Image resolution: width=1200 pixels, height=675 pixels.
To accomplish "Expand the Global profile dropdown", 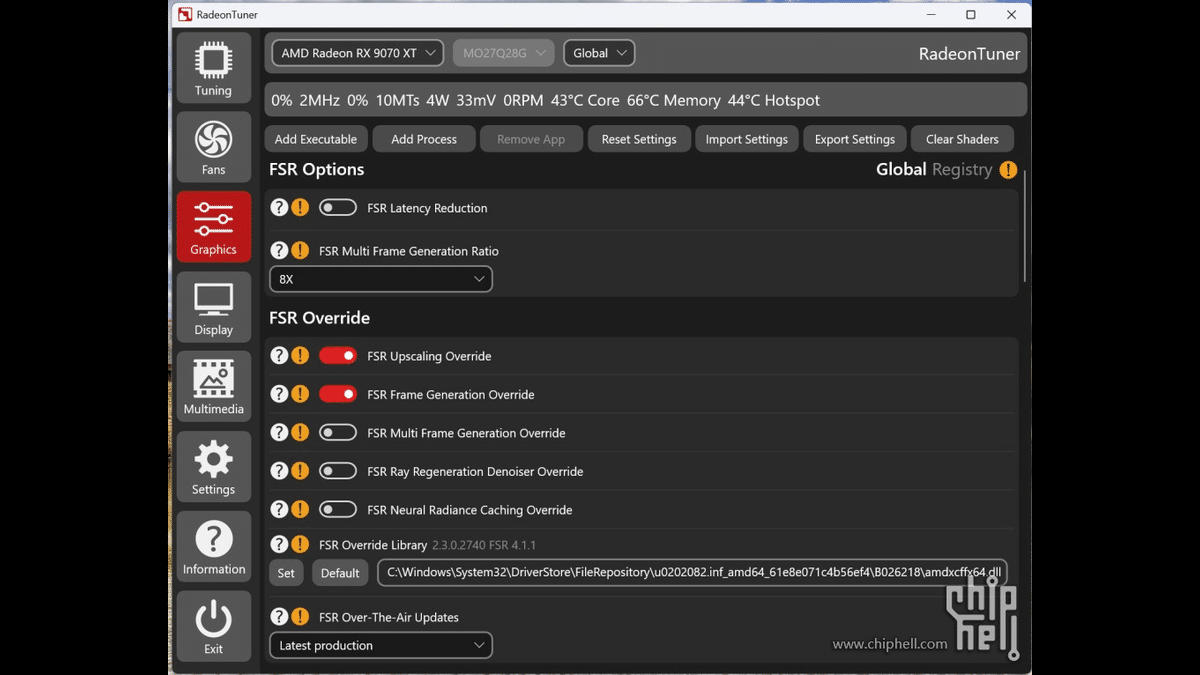I will (x=599, y=53).
